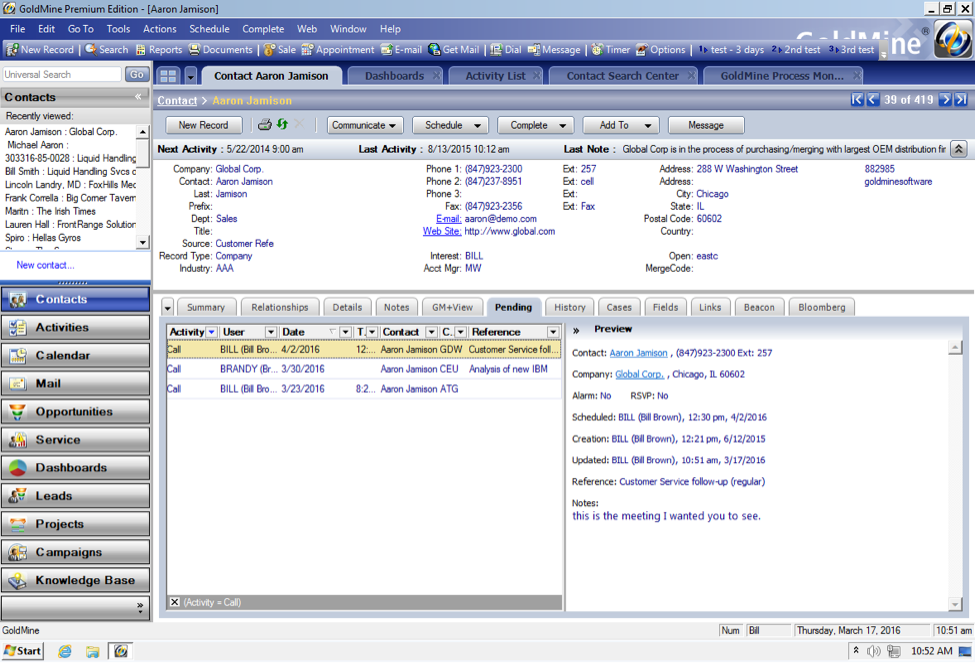Click the tab layout grid icon

click(169, 76)
